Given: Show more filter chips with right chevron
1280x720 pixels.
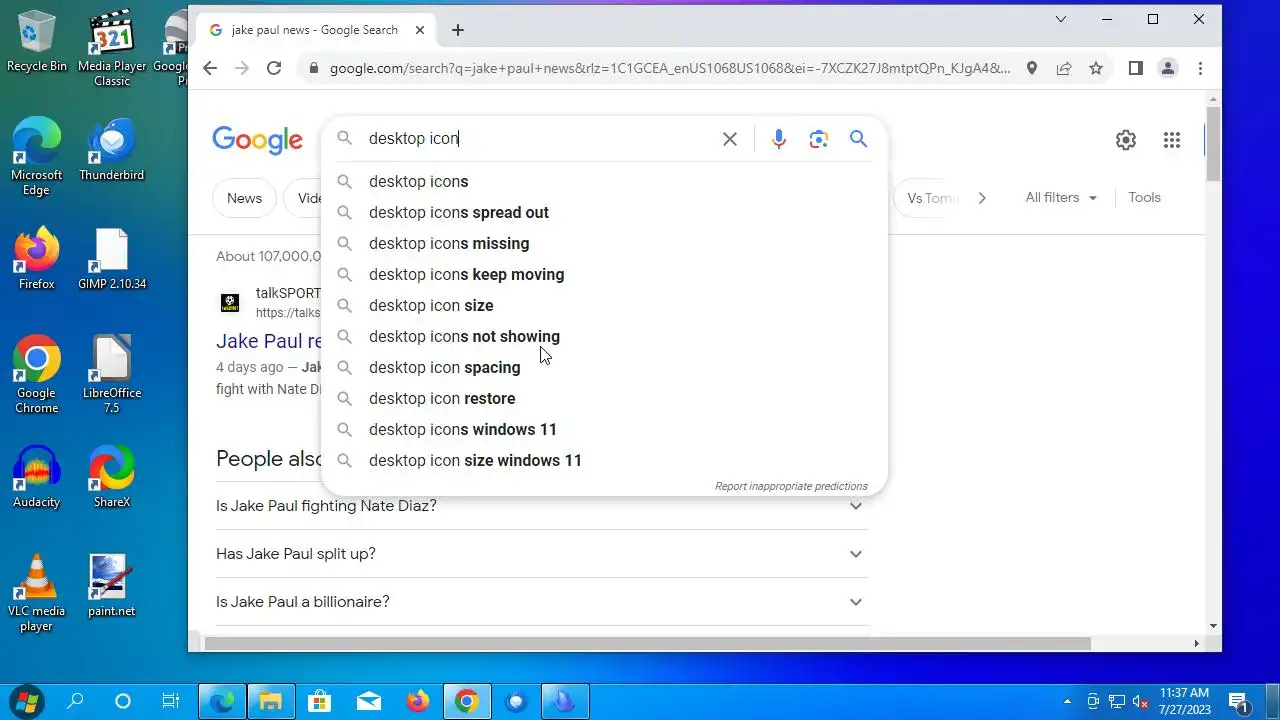Looking at the screenshot, I should pos(982,198).
